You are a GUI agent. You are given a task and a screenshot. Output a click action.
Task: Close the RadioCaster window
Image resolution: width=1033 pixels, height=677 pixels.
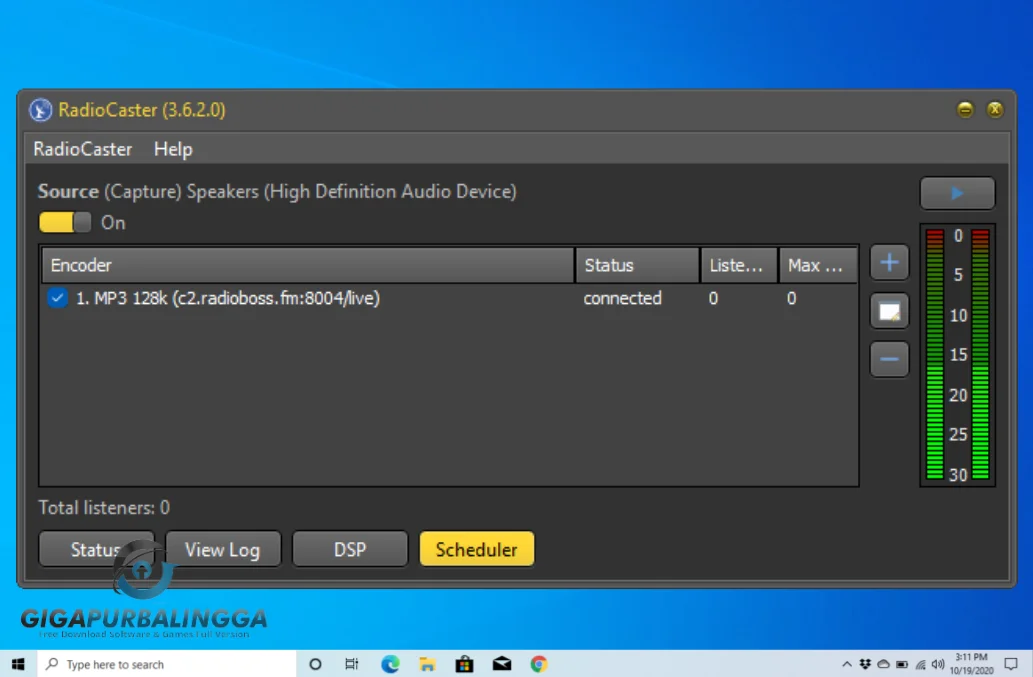995,109
